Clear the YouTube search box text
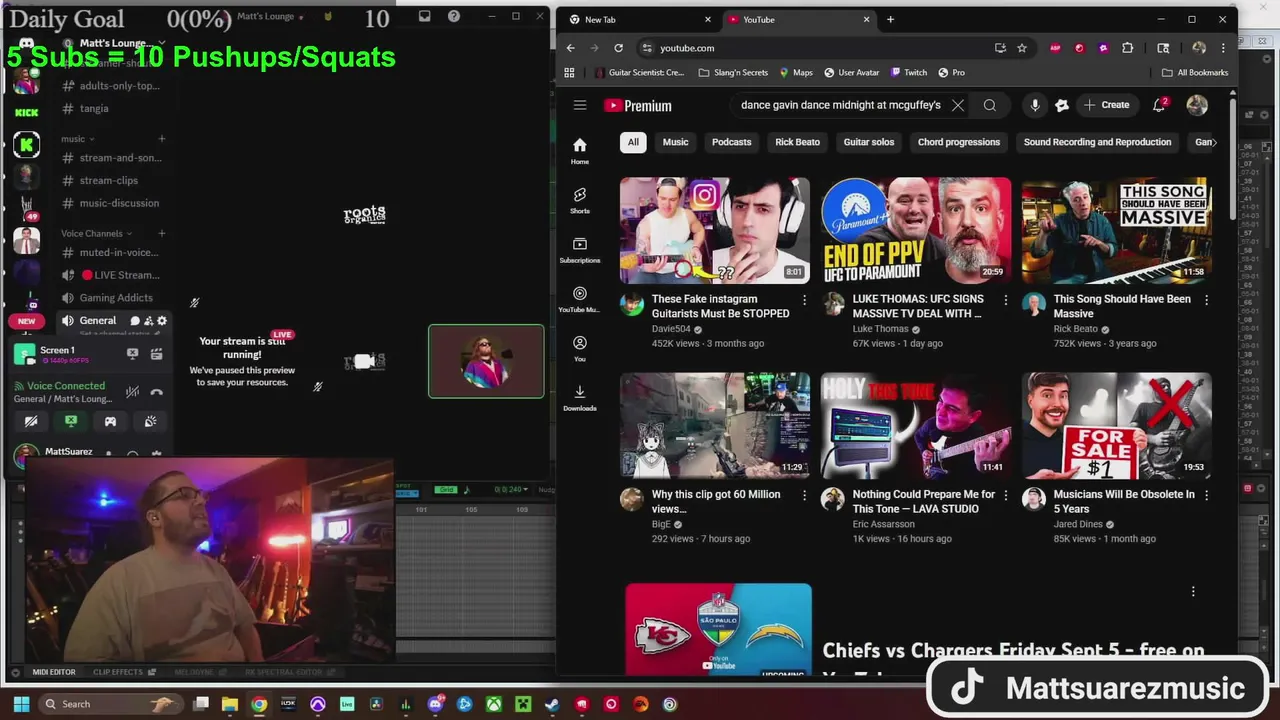The width and height of the screenshot is (1280, 720). click(x=957, y=105)
